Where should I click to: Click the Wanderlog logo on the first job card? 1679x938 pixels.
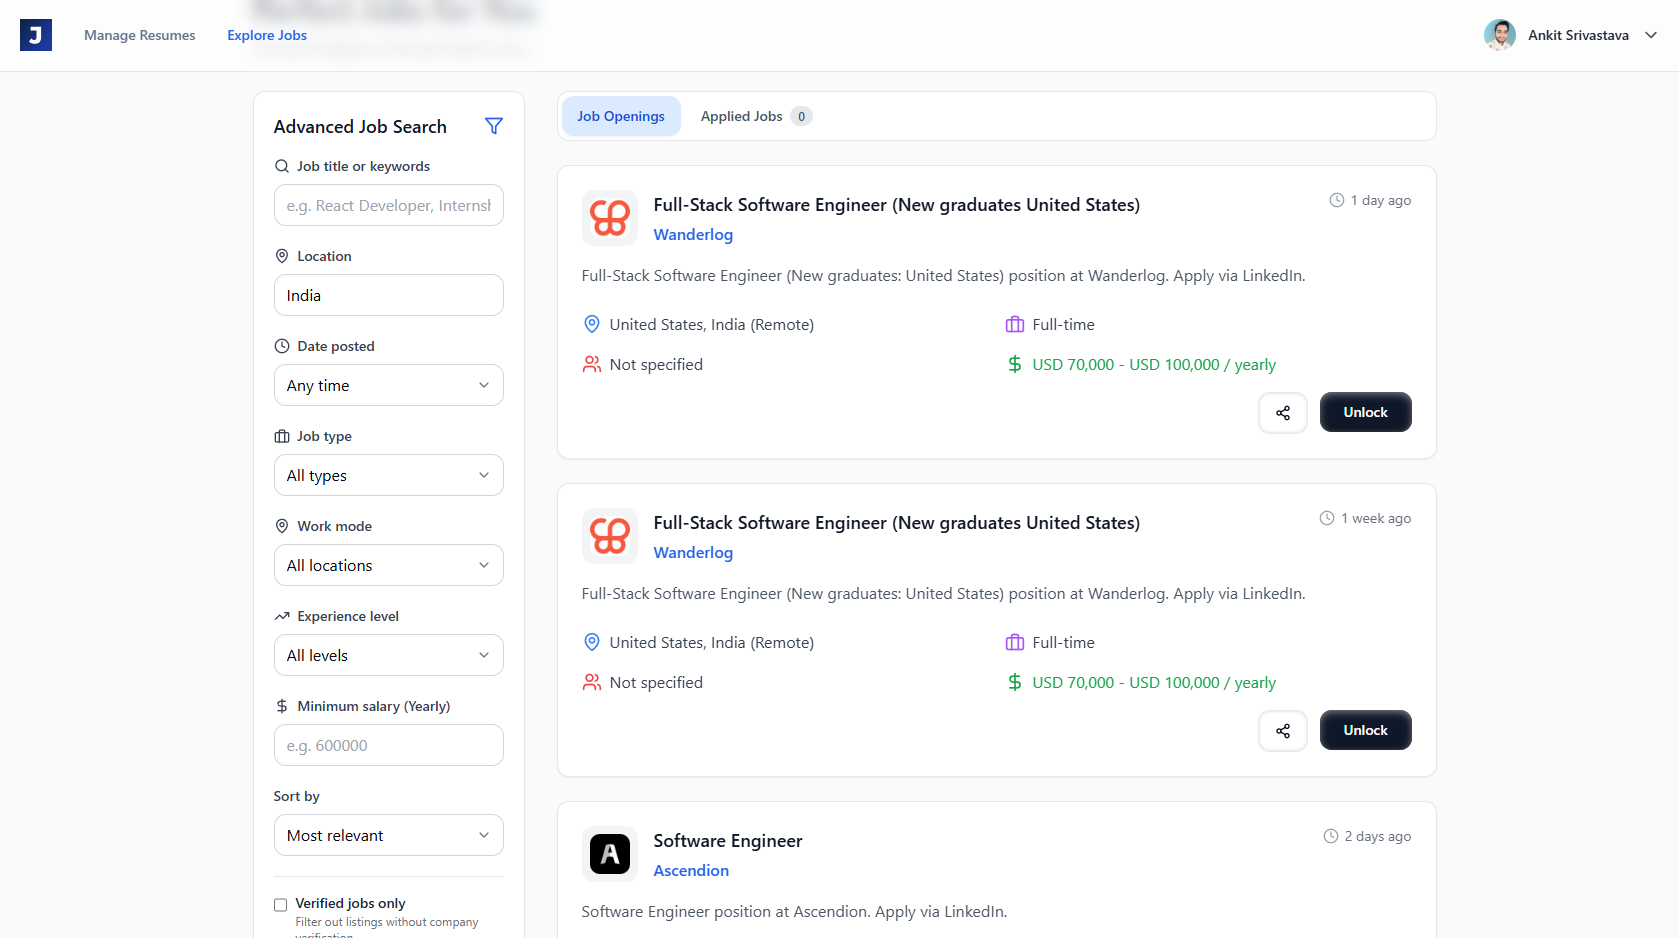(610, 217)
